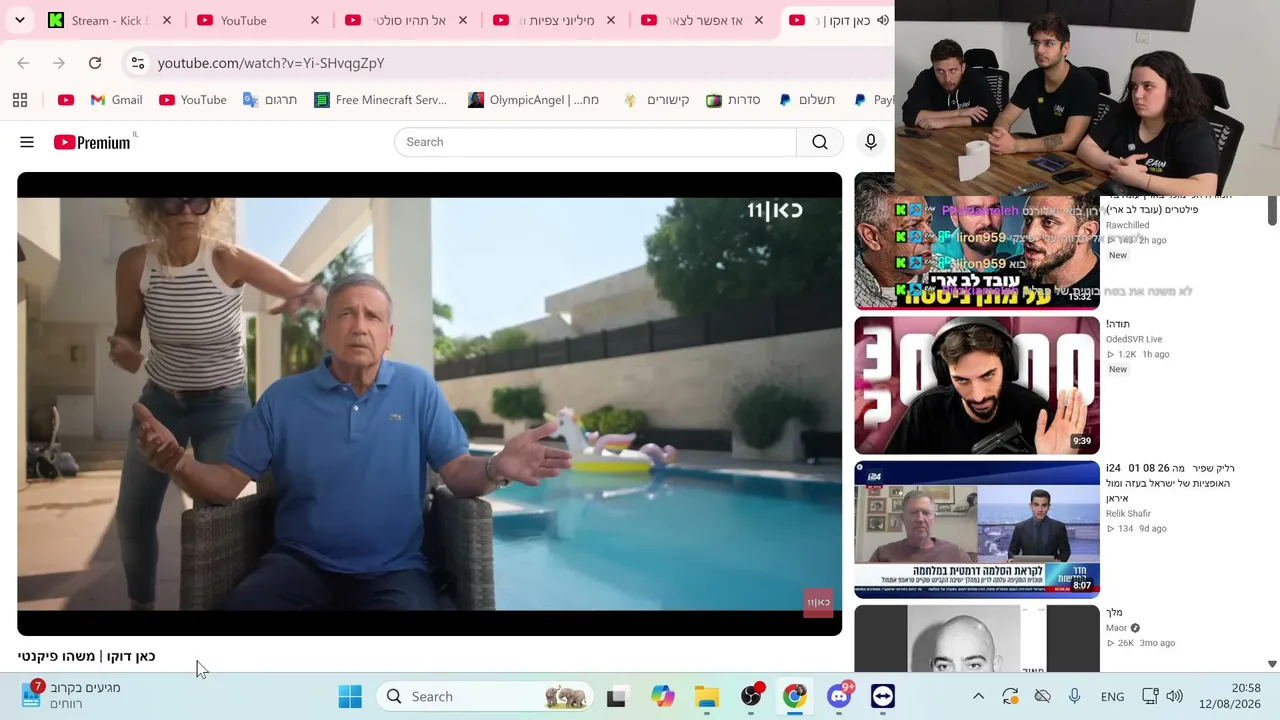Reload the page with the refresh icon

tap(95, 63)
